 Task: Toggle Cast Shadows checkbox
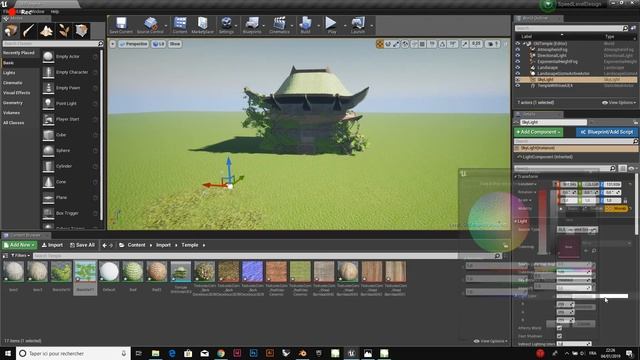click(559, 336)
